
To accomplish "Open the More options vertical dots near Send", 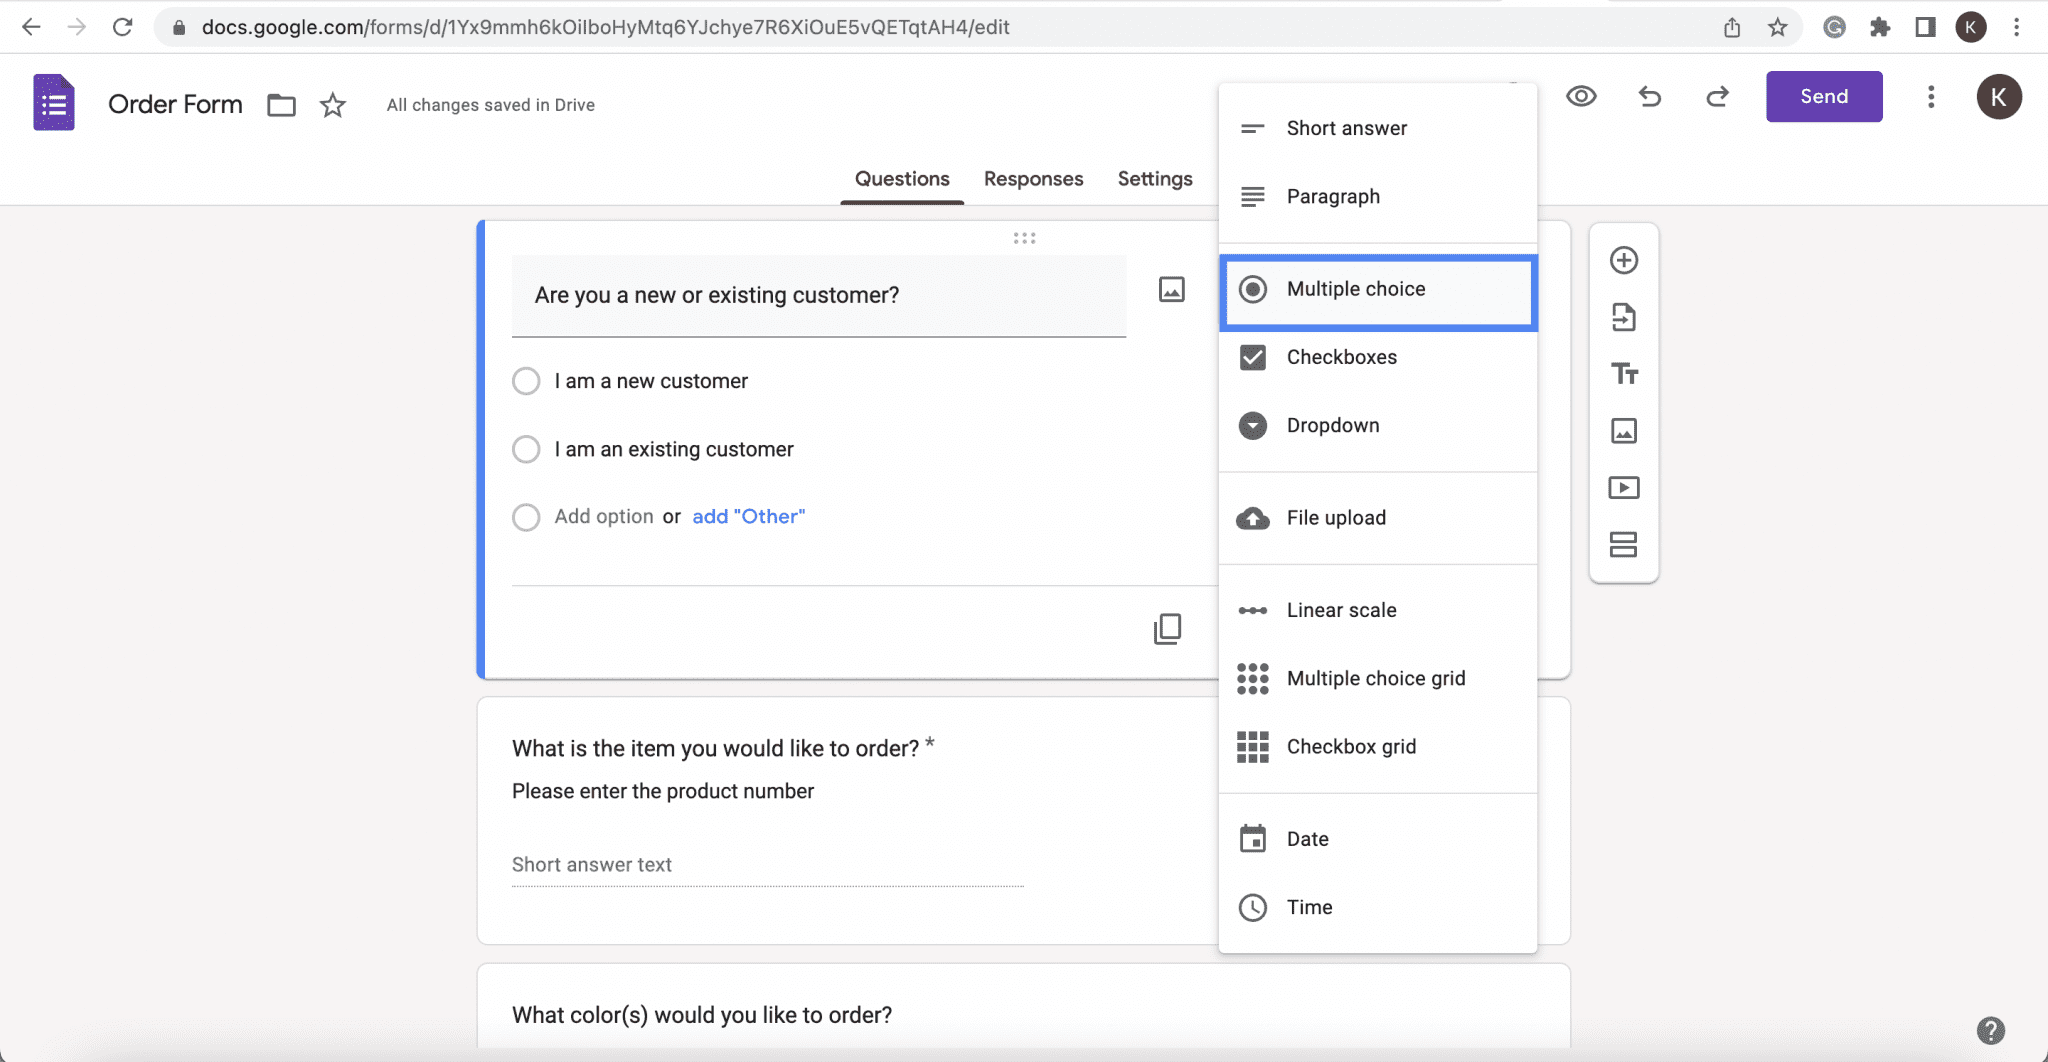I will click(1931, 96).
